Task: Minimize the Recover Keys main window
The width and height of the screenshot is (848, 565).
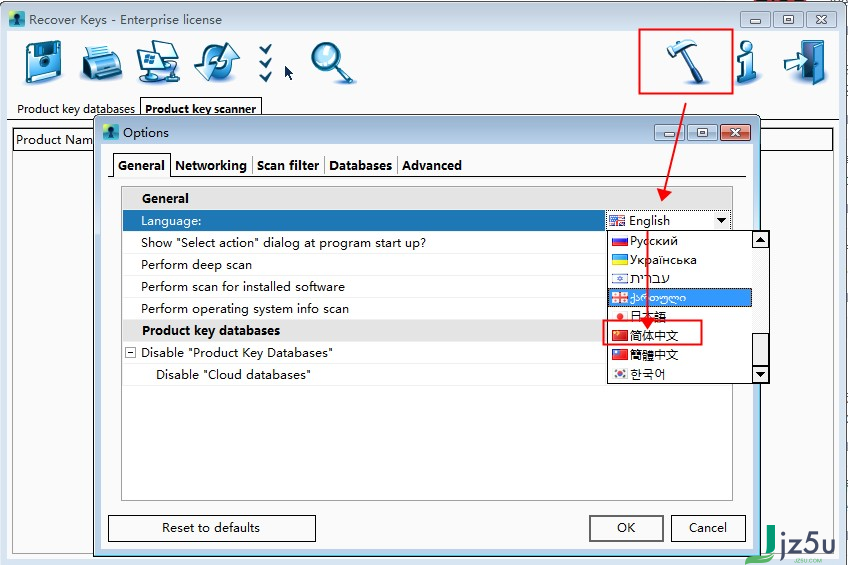Action: pos(756,20)
